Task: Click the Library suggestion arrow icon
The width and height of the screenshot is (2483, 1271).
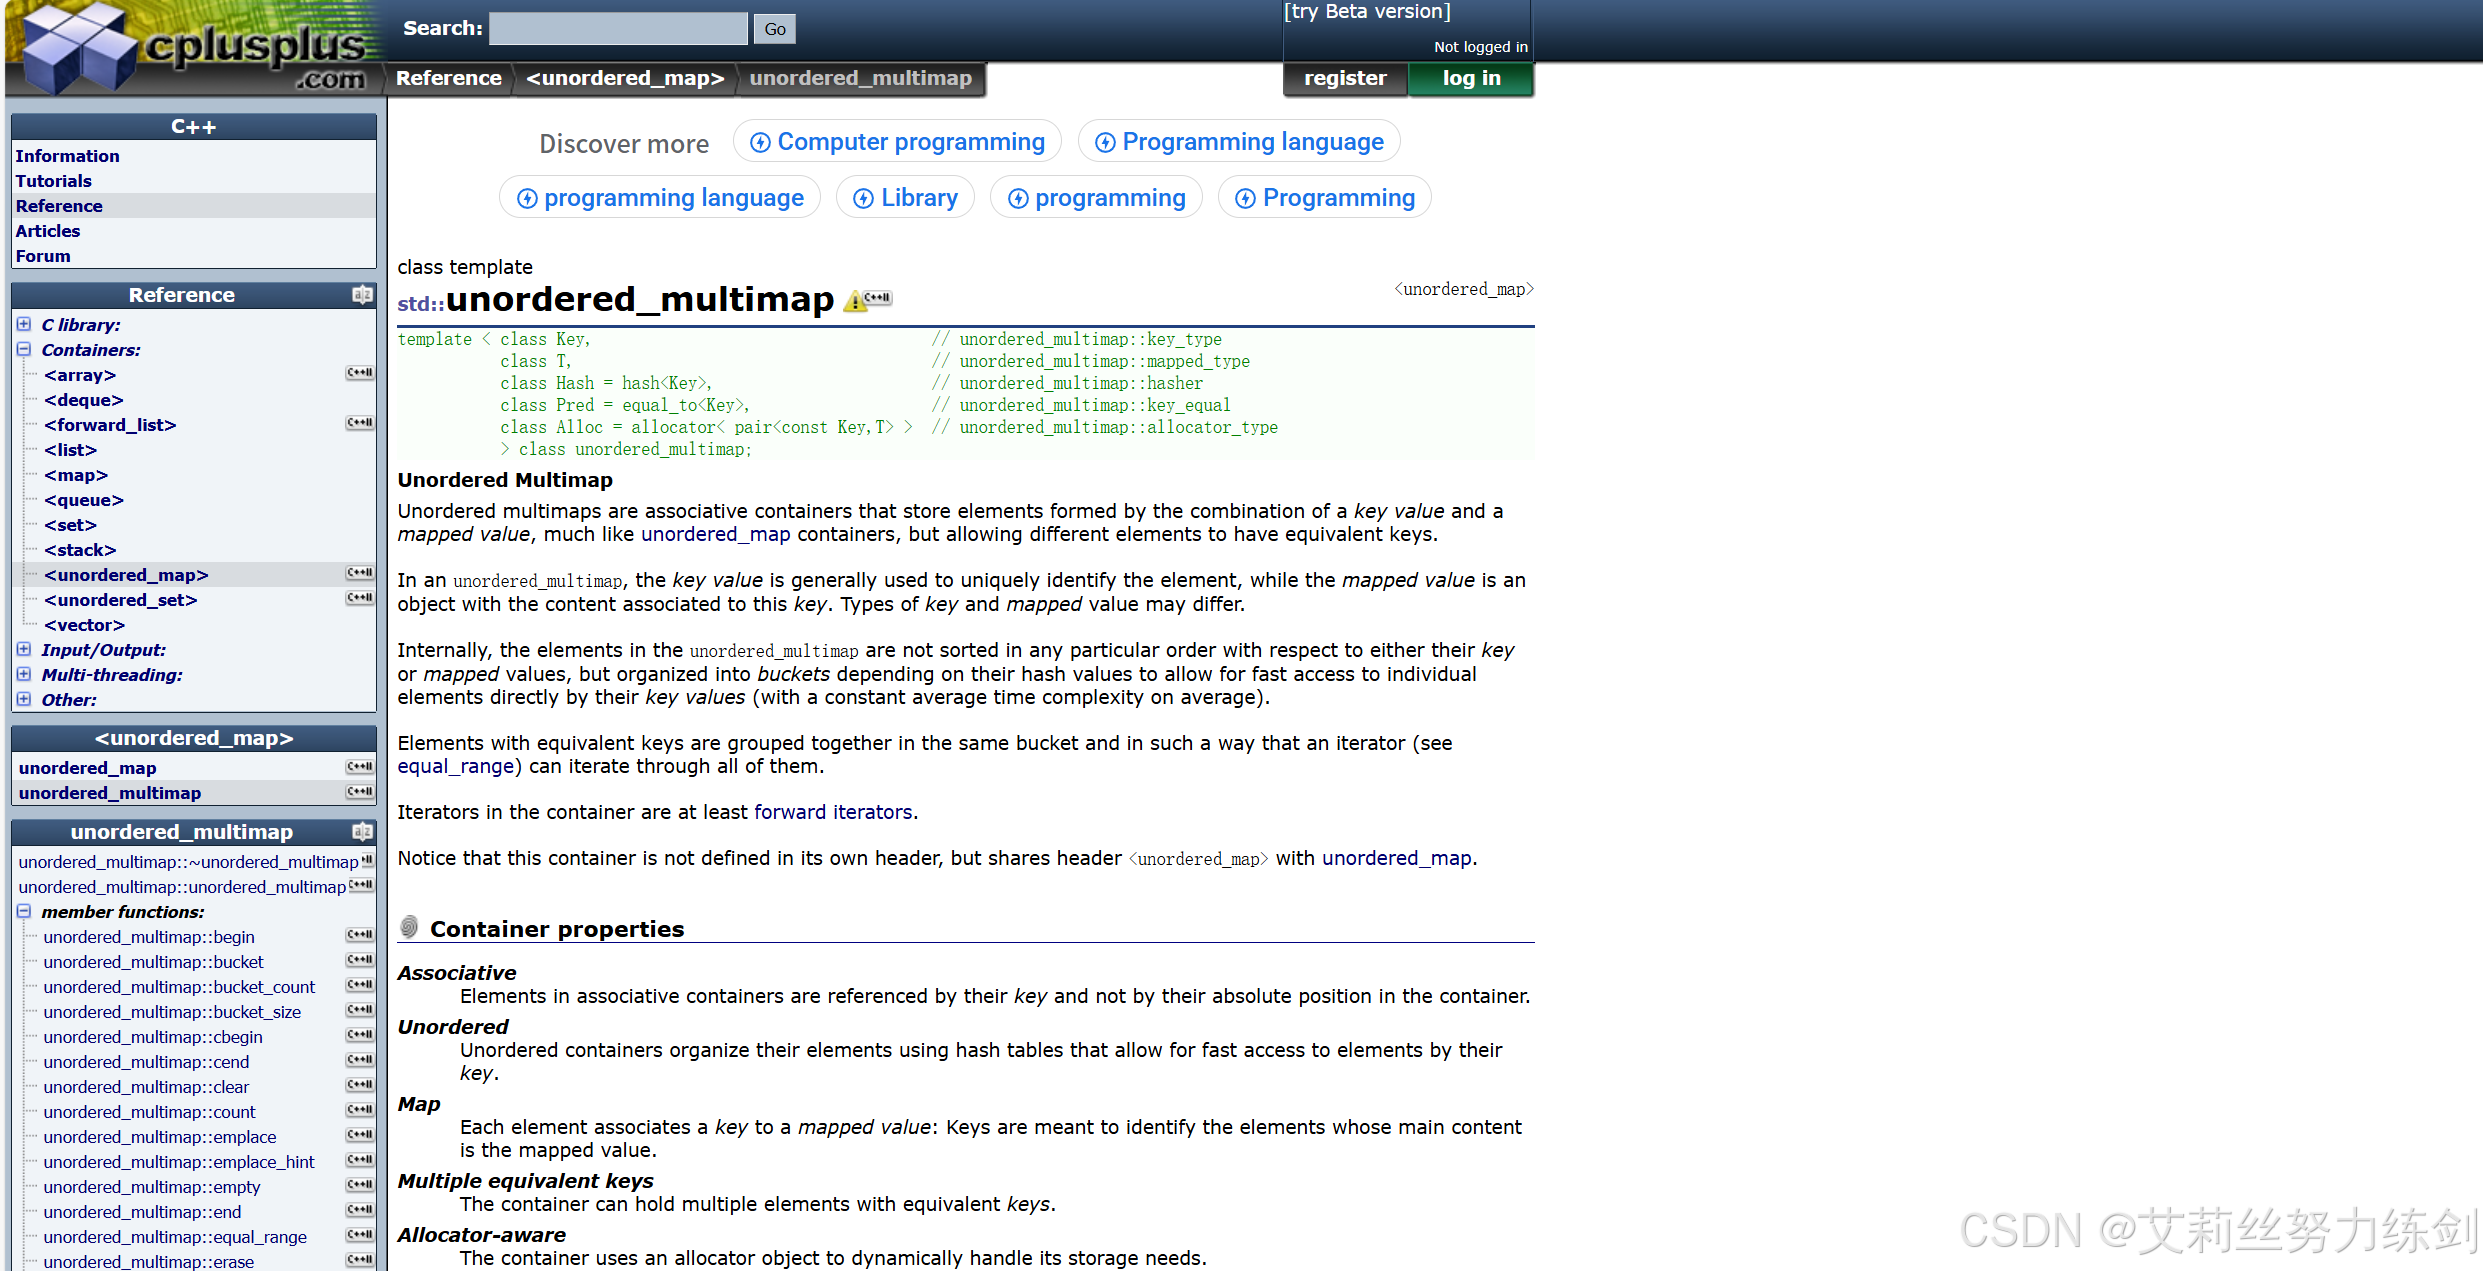Action: pyautogui.click(x=863, y=199)
